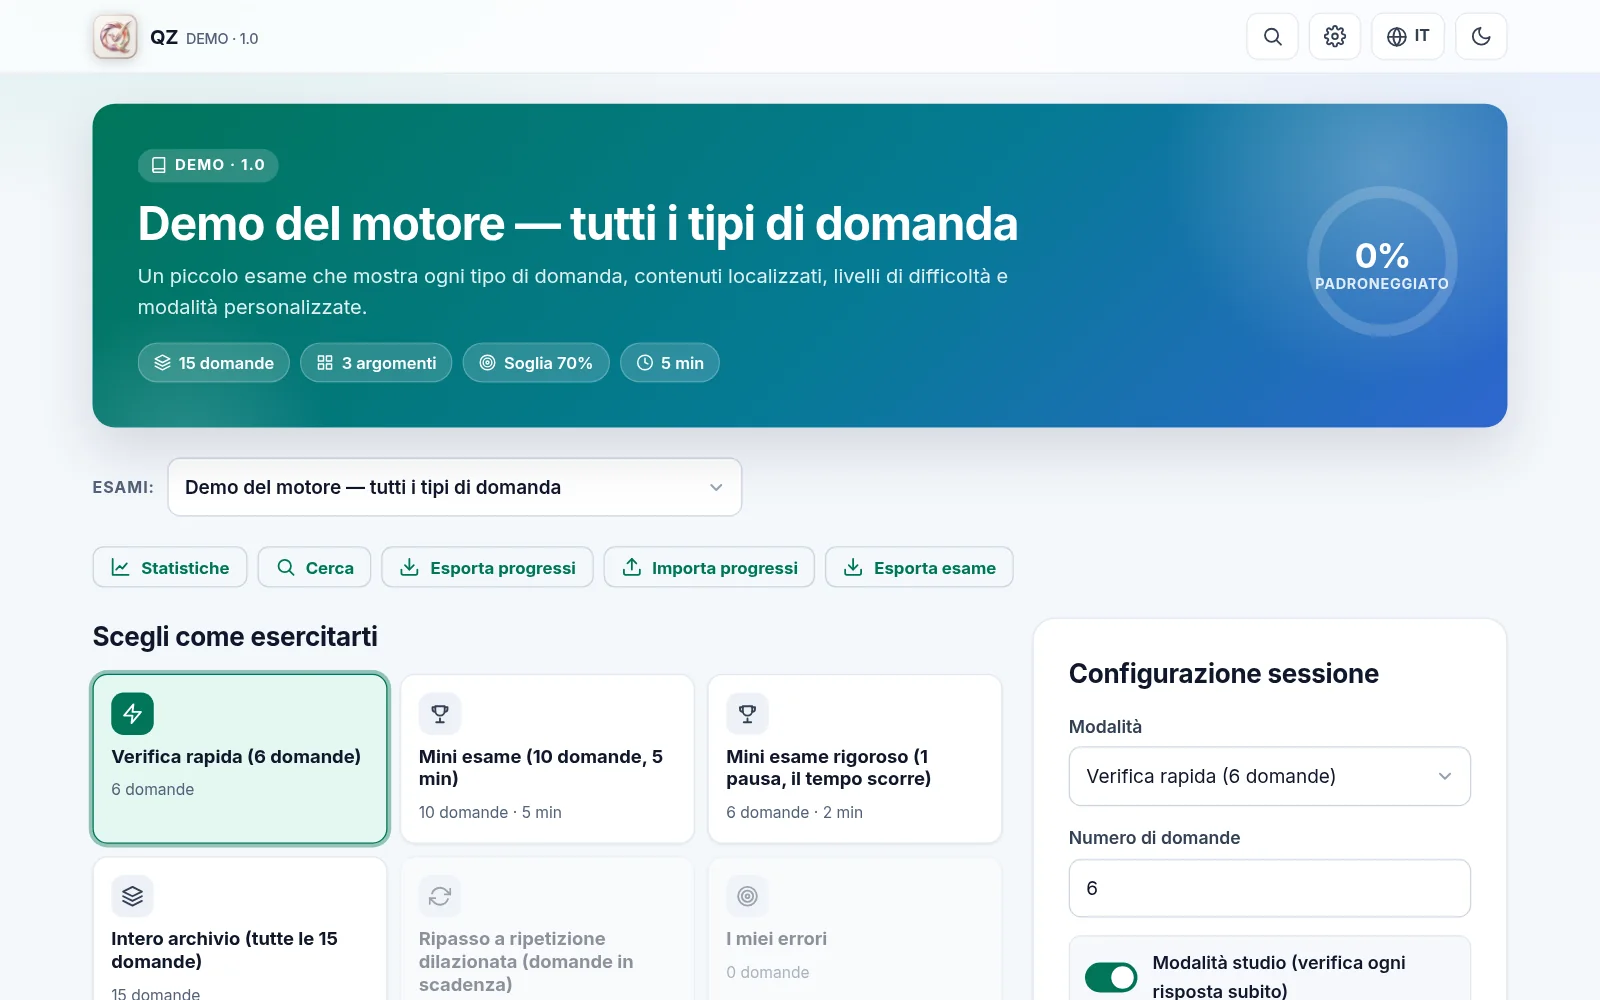Click the QZ app logo
This screenshot has height=1000, width=1600.
click(115, 37)
